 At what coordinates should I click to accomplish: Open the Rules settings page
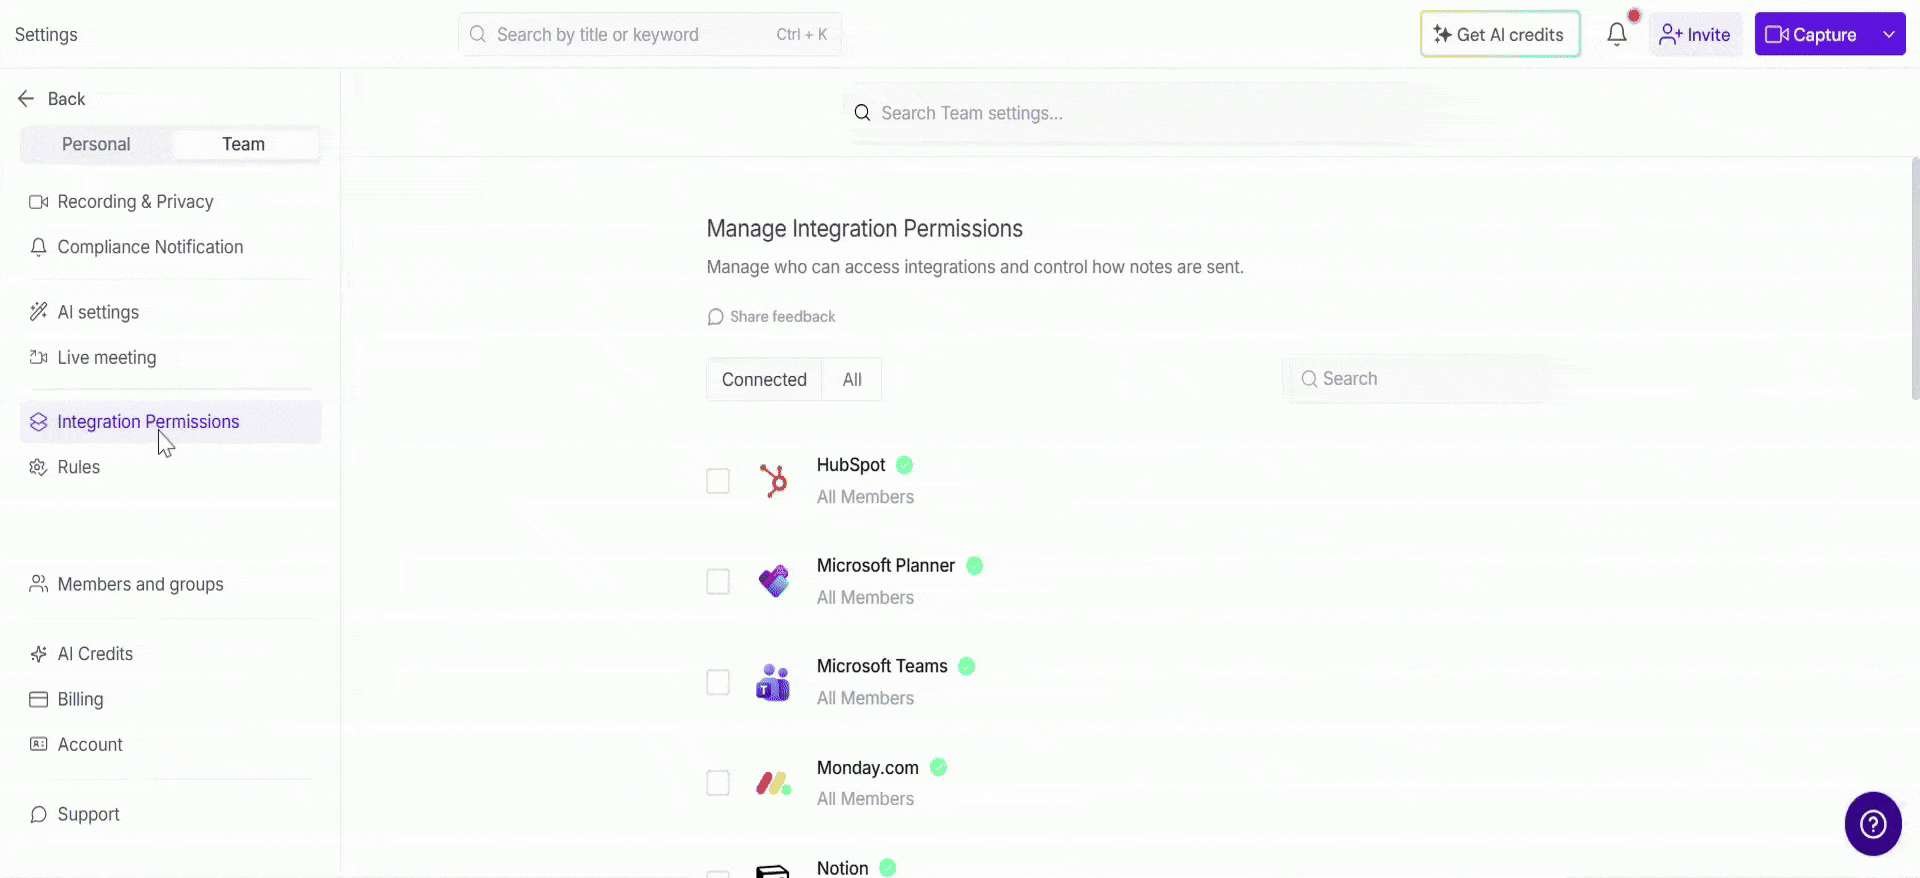pos(171,467)
